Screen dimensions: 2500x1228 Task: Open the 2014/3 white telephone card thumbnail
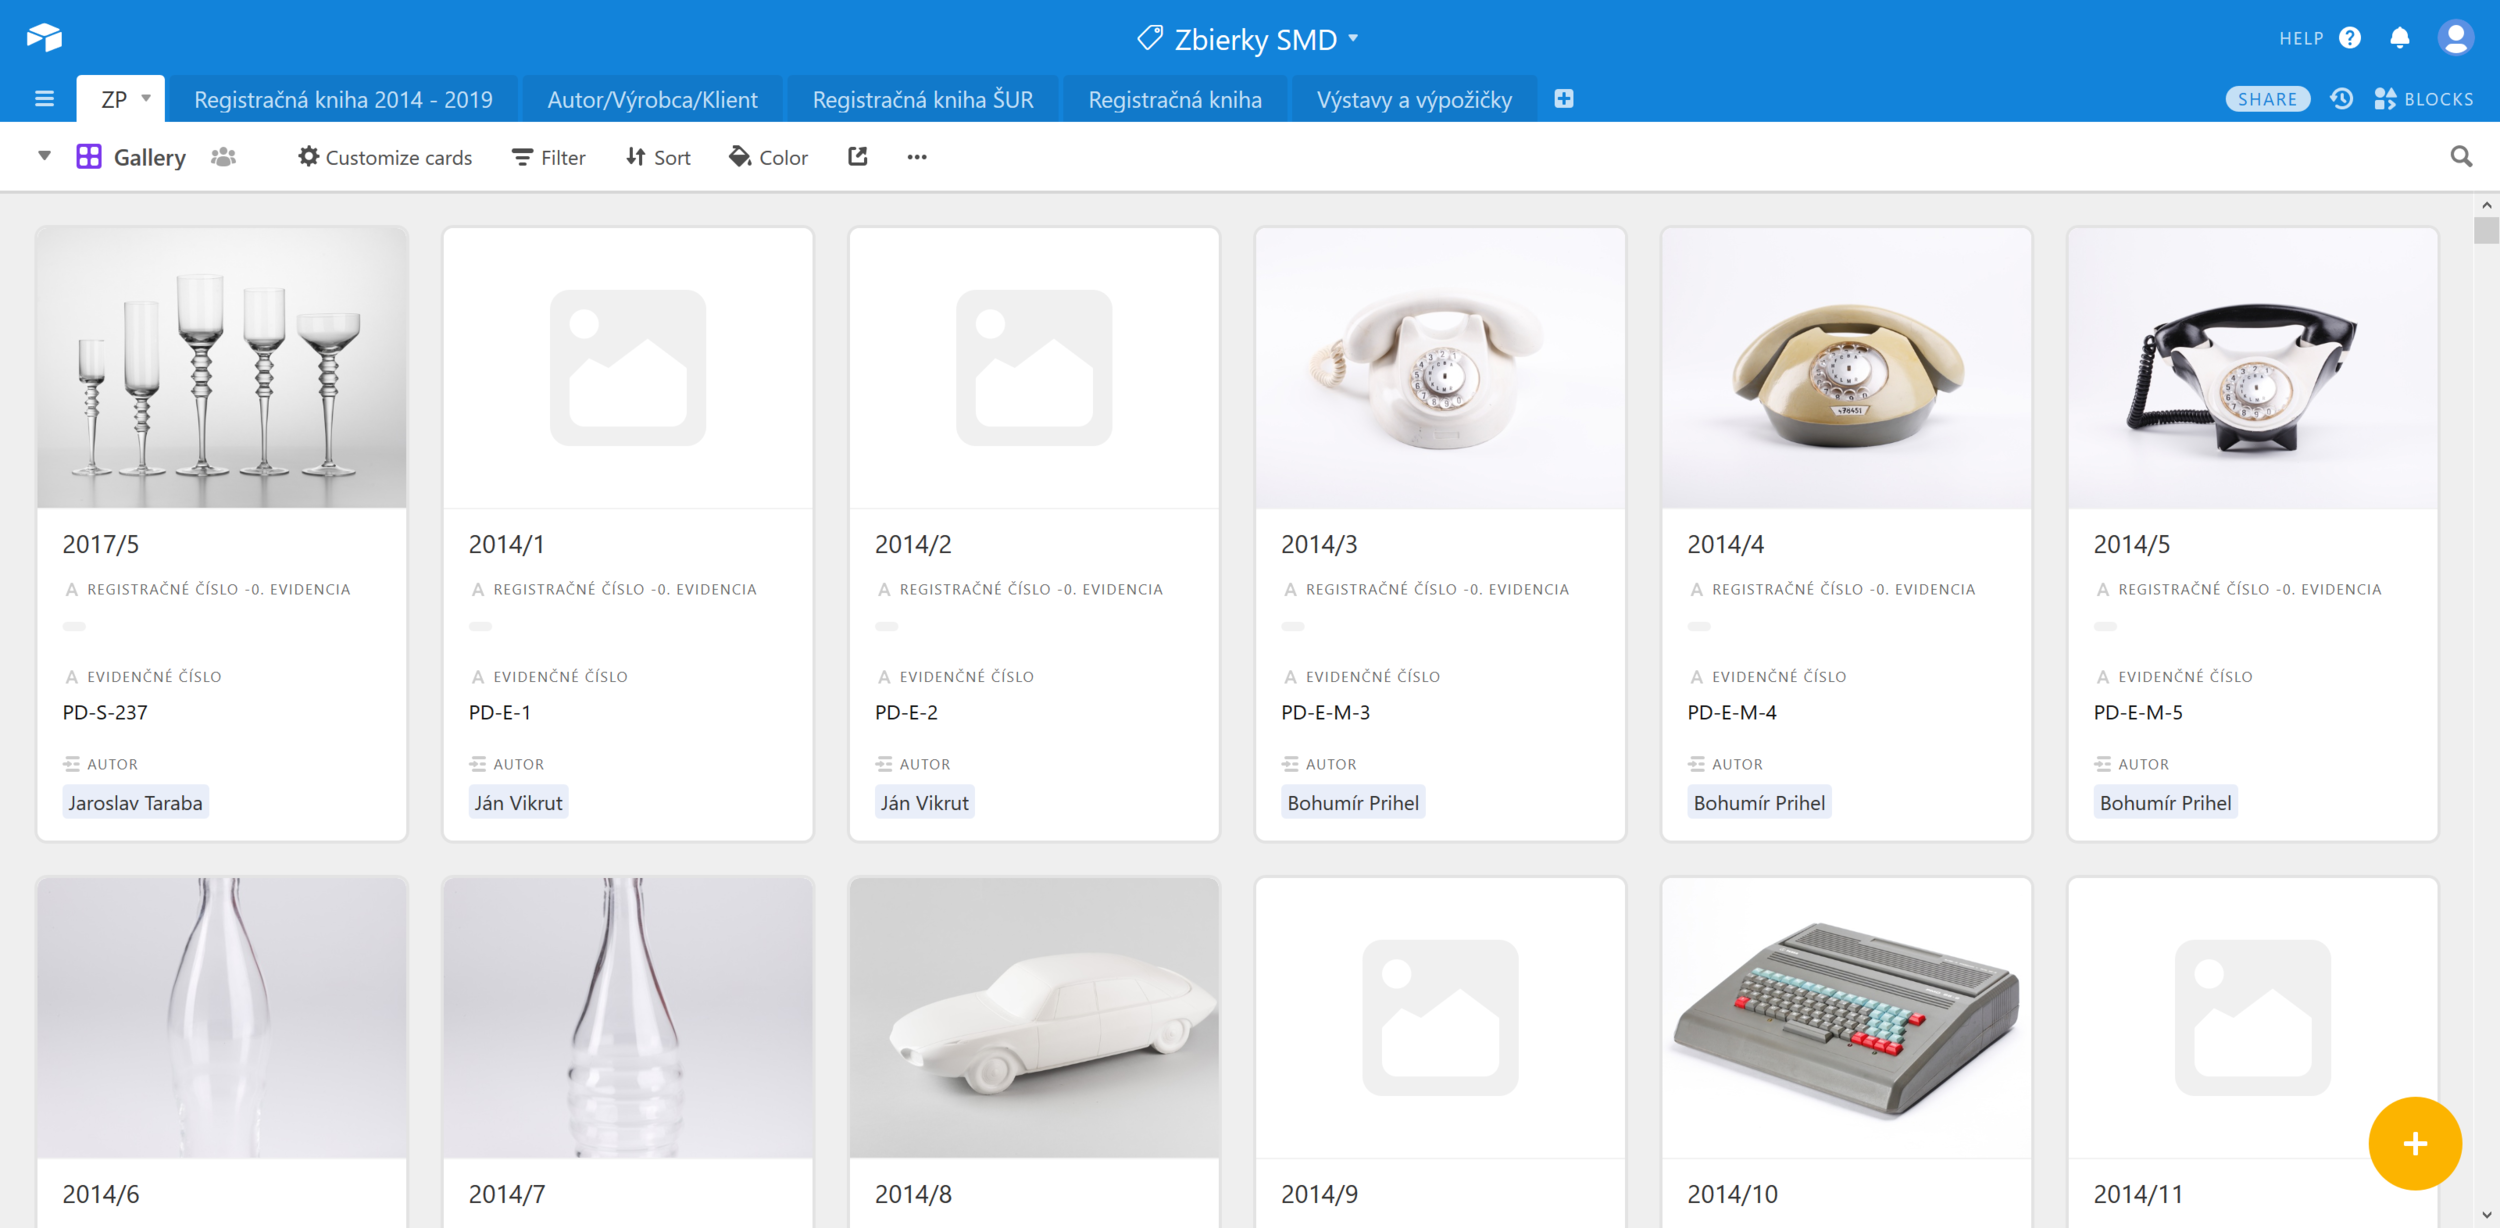pos(1440,368)
